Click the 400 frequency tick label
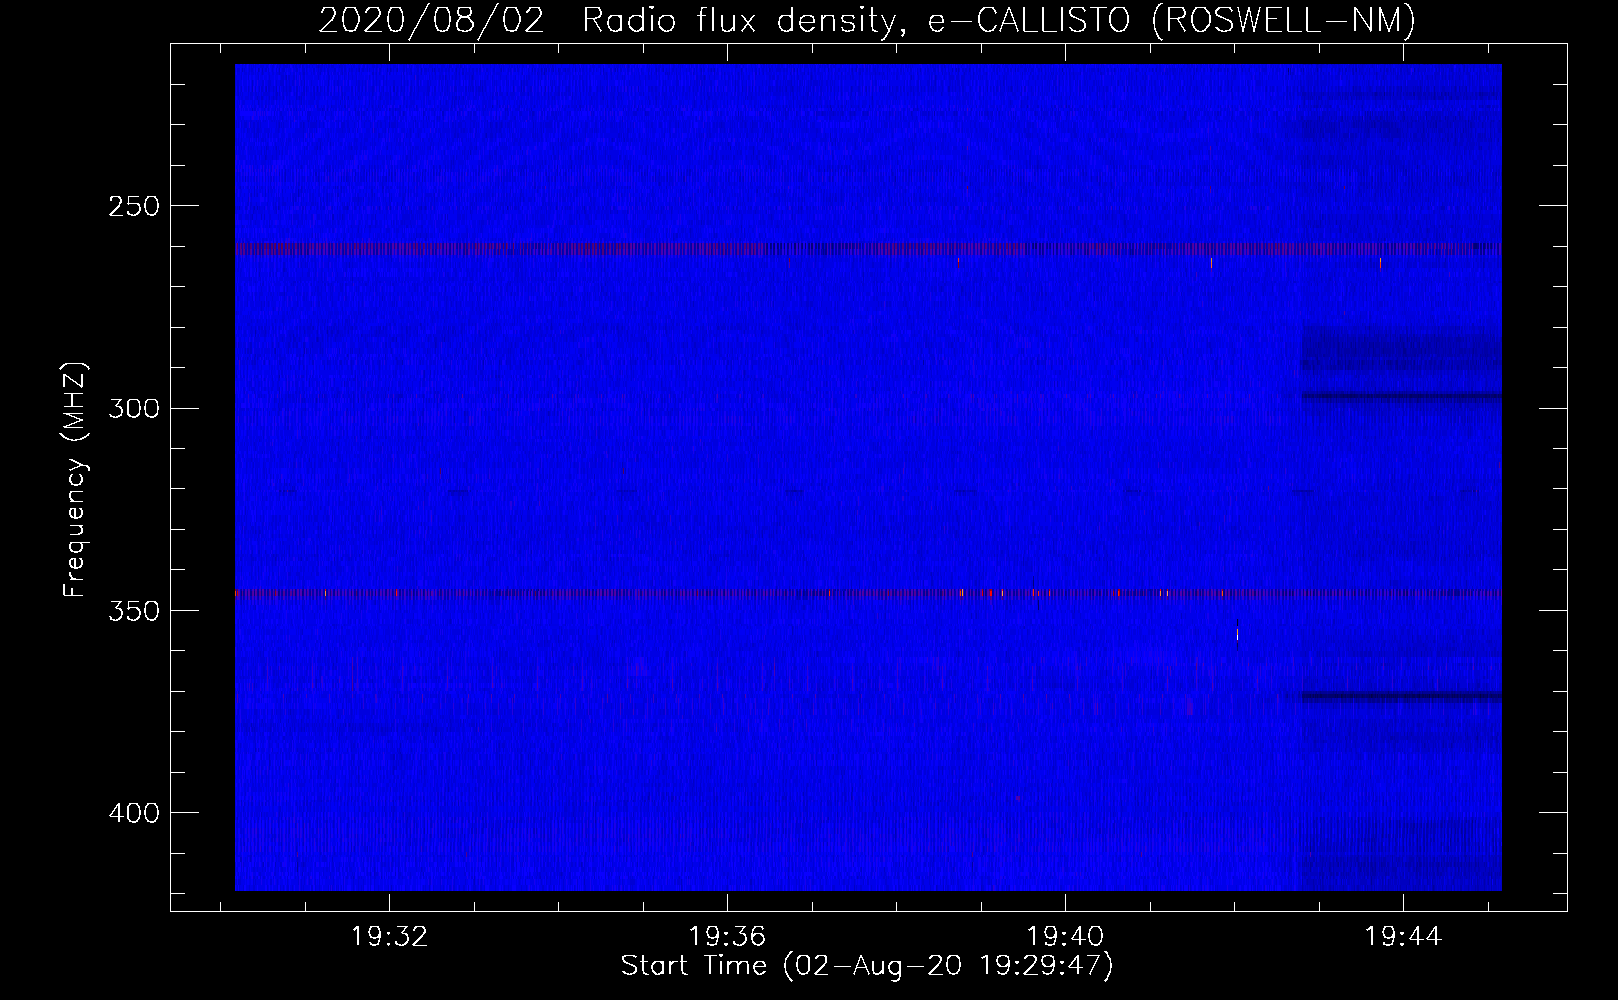This screenshot has width=1618, height=1000. tap(134, 814)
